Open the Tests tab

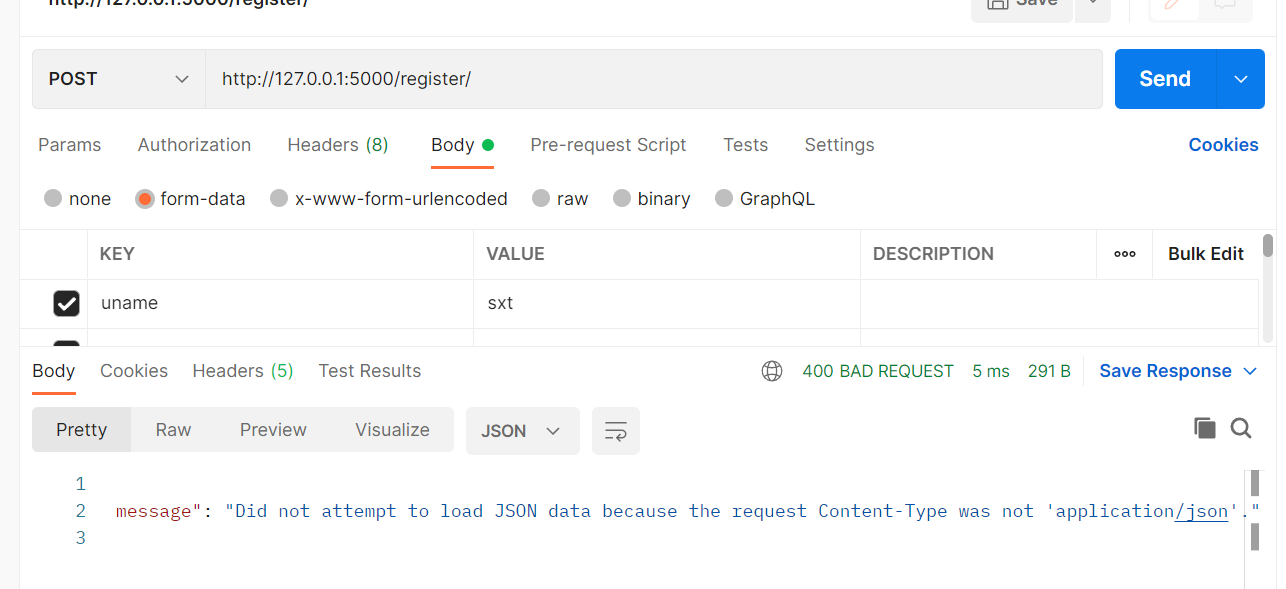745,145
